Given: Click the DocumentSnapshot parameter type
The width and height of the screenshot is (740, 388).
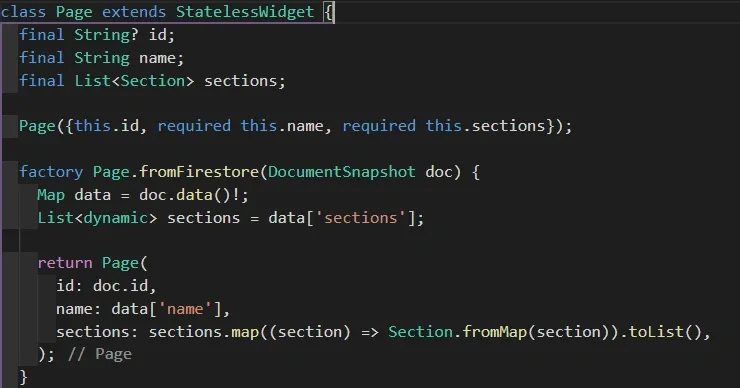Looking at the screenshot, I should 342,172.
